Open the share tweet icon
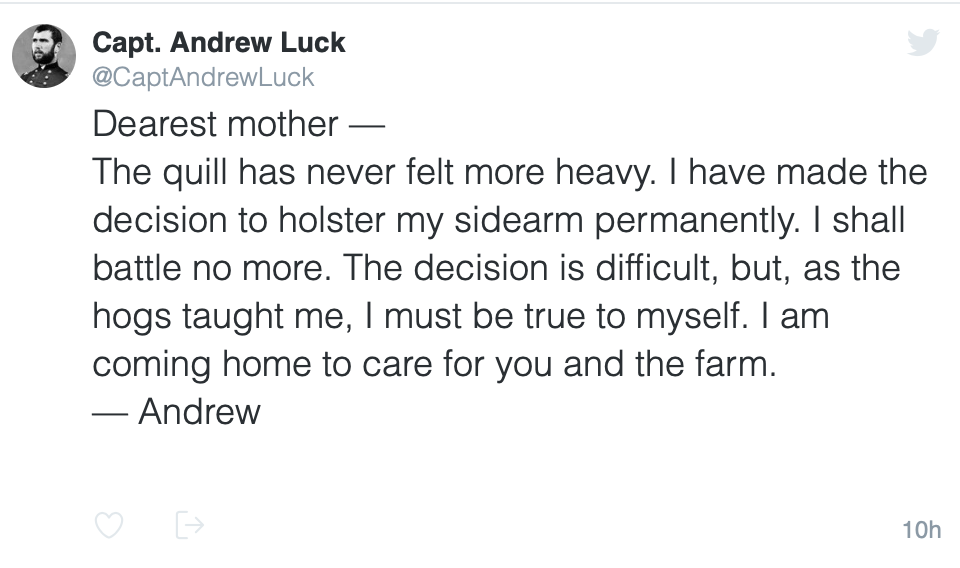Image resolution: width=960 pixels, height=568 pixels. [x=189, y=524]
